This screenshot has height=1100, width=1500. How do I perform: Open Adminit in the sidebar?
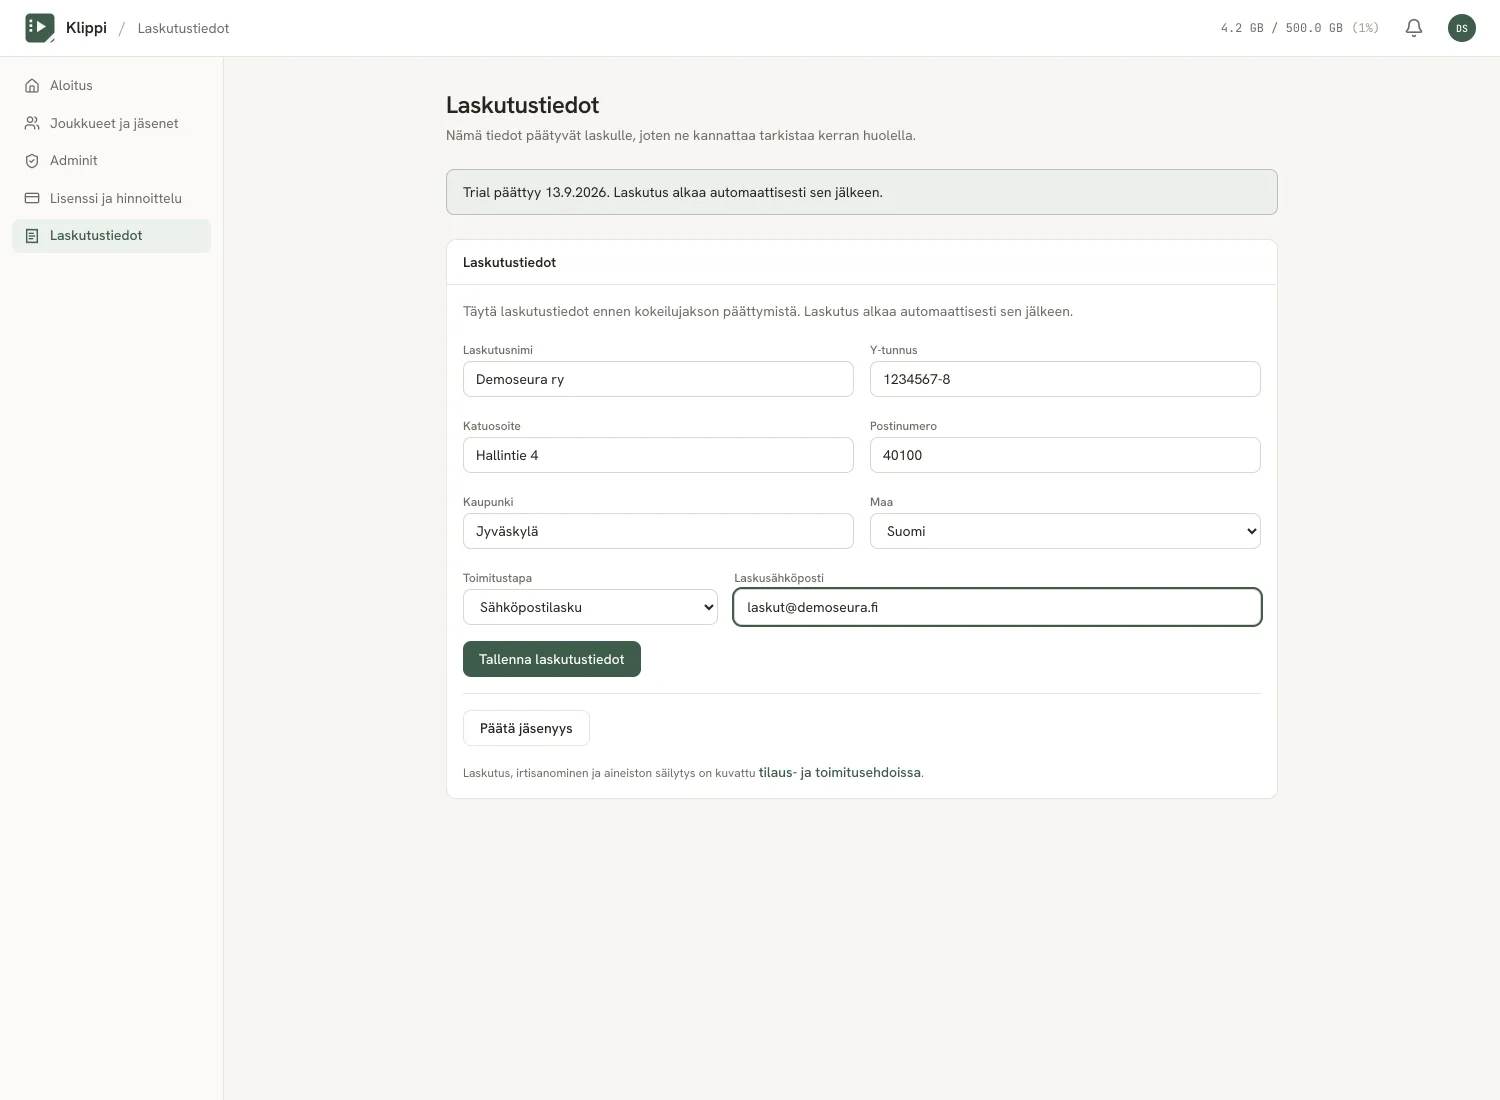(111, 161)
